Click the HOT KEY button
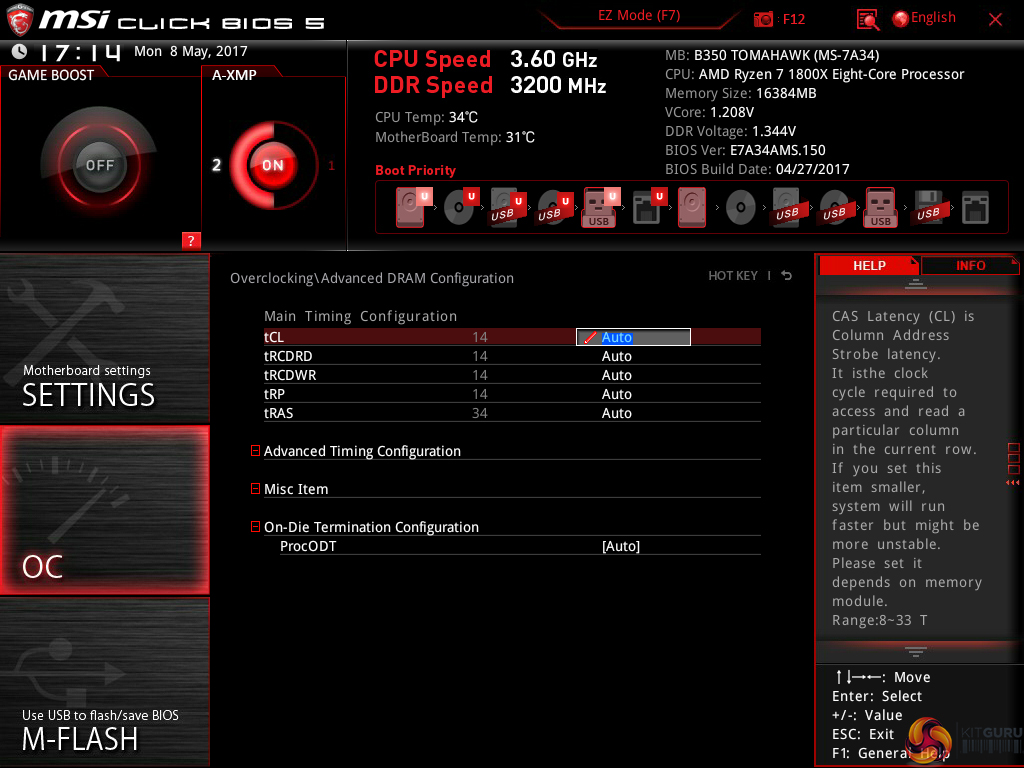This screenshot has height=768, width=1024. tap(733, 276)
